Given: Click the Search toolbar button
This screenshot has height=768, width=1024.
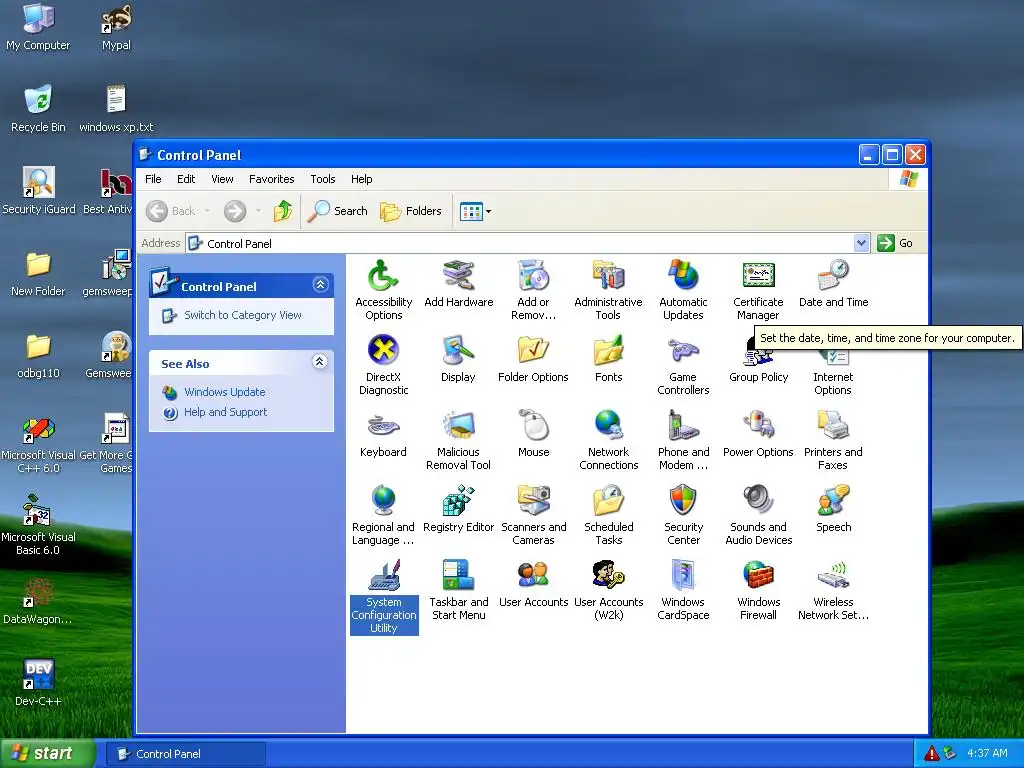Looking at the screenshot, I should 337,211.
